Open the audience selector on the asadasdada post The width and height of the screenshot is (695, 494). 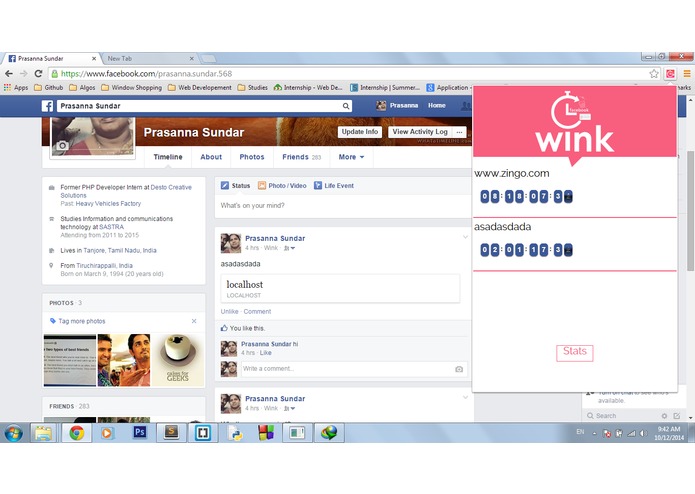point(289,248)
